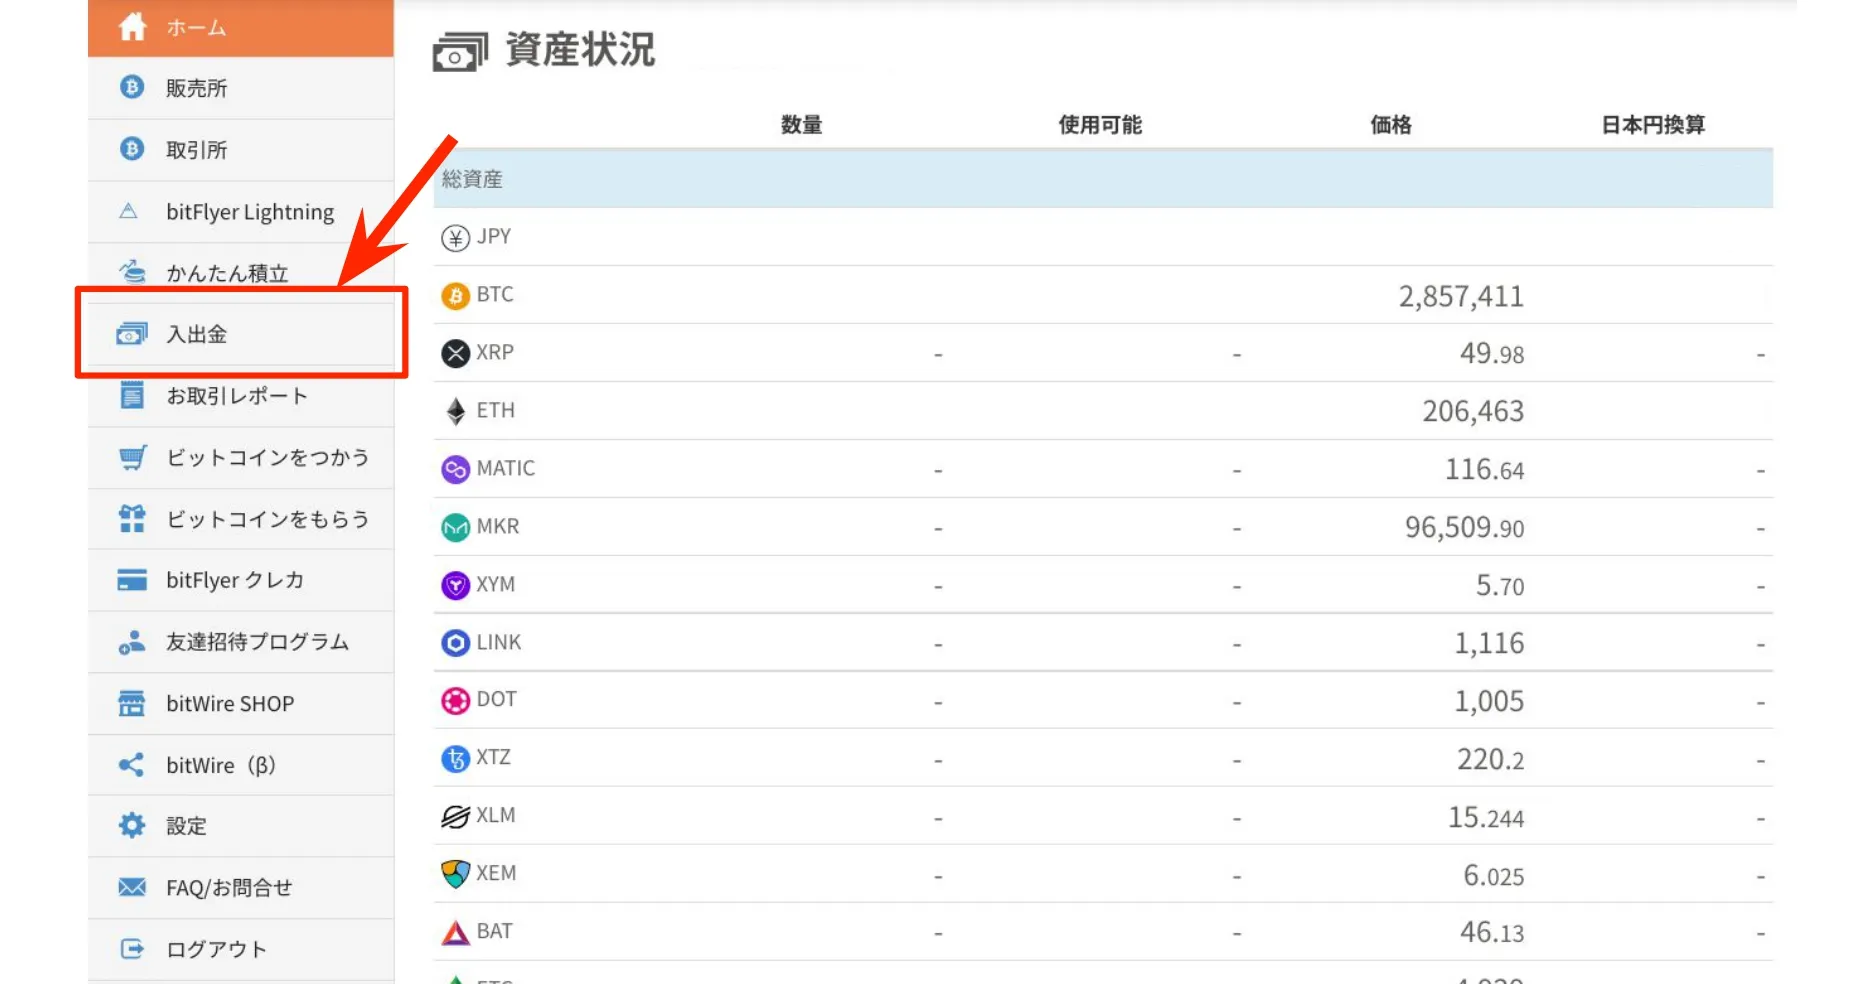
Task: Click the Bitcoin icon beside 販売所
Action: [132, 88]
